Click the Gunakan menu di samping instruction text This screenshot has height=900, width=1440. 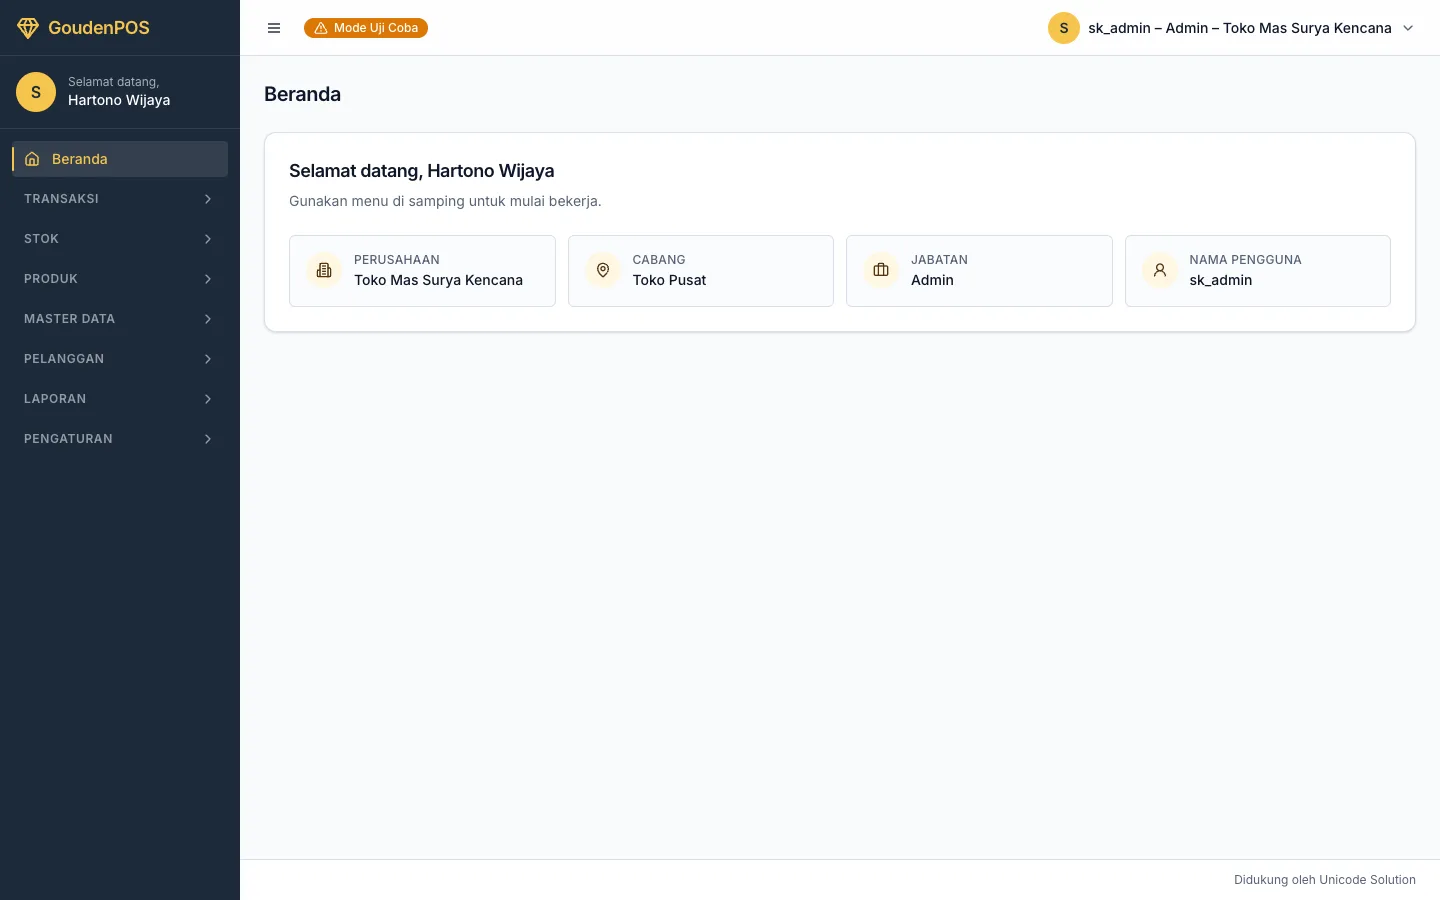(445, 201)
